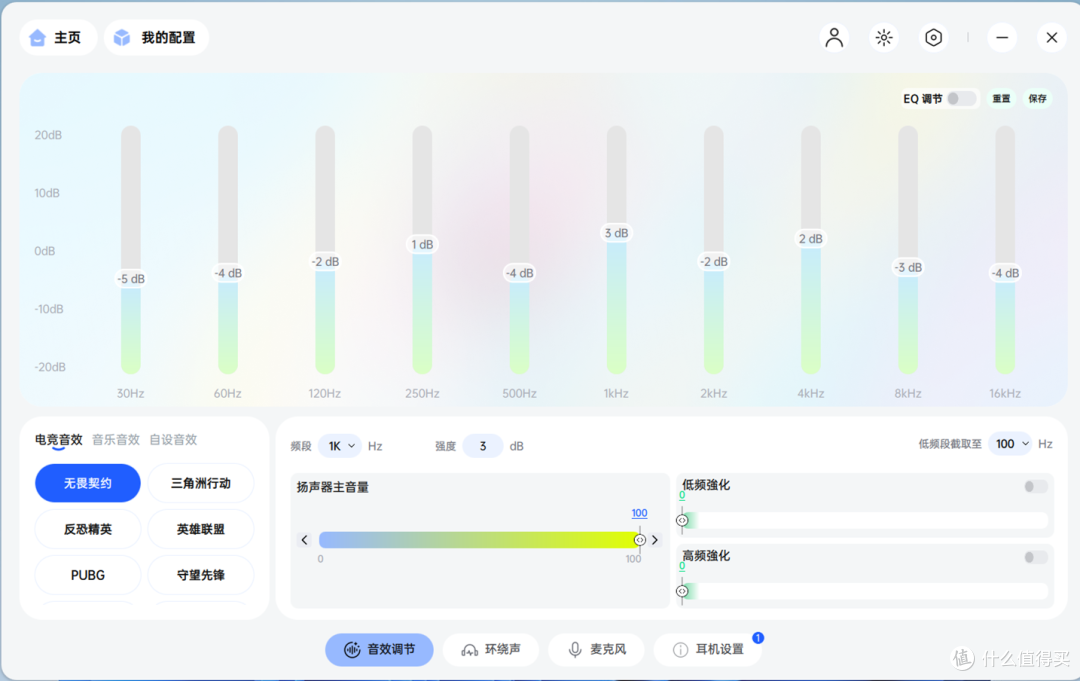The height and width of the screenshot is (681, 1080).
Task: Click the 500Hz EQ slider handle
Action: 519,273
